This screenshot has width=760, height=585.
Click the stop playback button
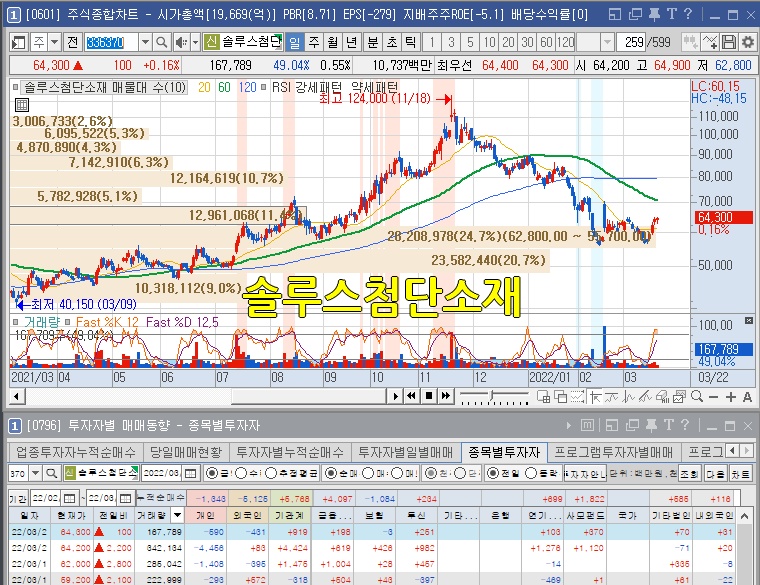tap(428, 396)
